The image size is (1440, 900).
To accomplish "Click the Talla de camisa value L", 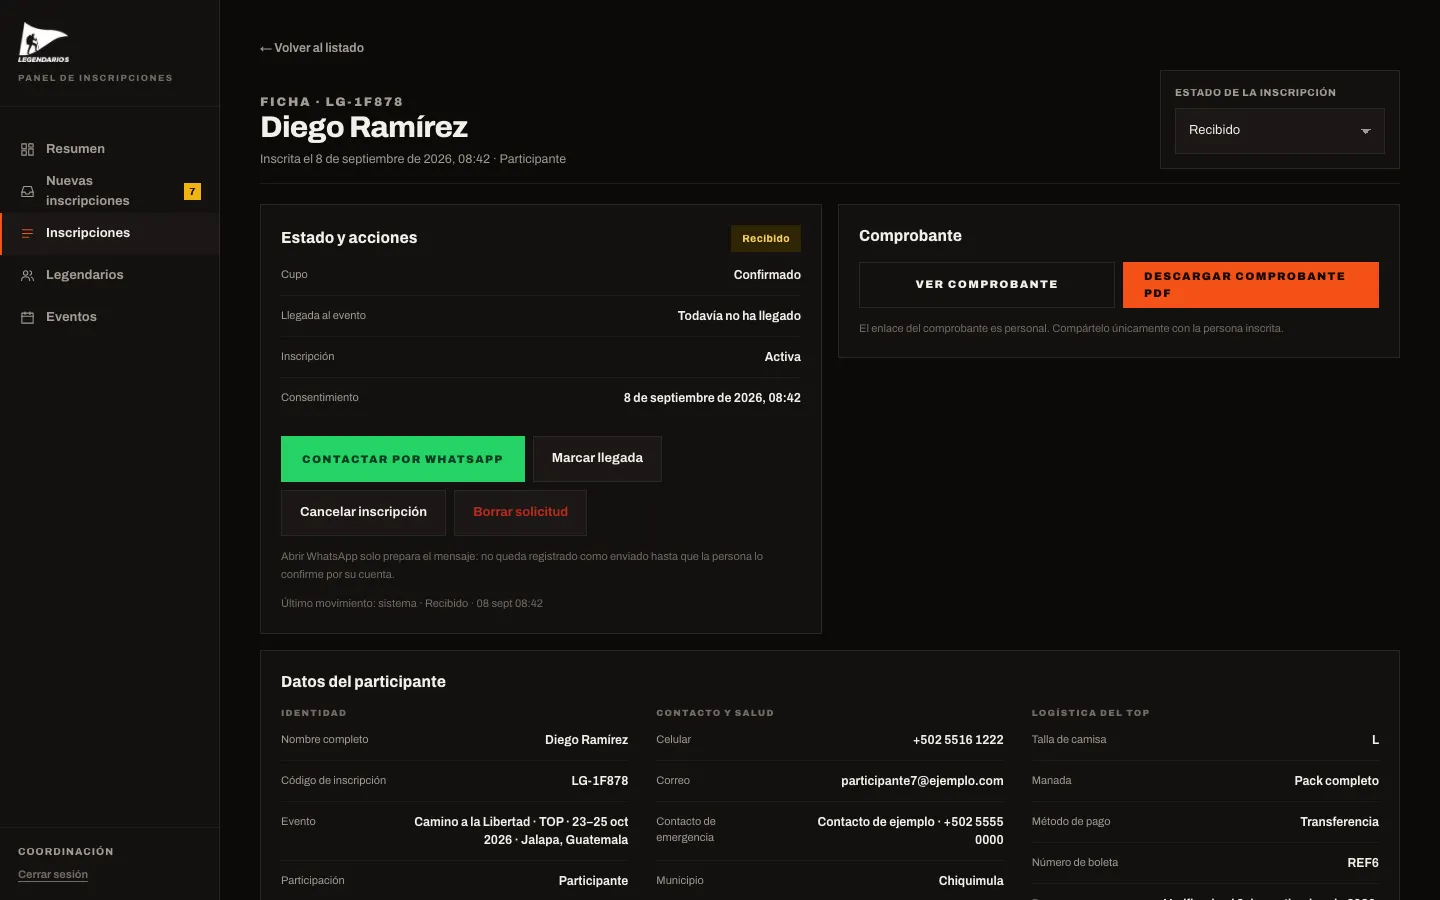I will click(1375, 740).
